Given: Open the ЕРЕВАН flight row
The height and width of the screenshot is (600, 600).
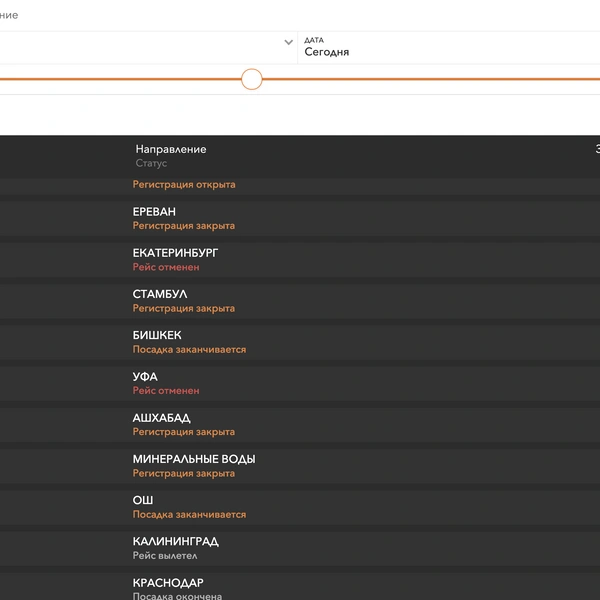Looking at the screenshot, I should pyautogui.click(x=300, y=219).
